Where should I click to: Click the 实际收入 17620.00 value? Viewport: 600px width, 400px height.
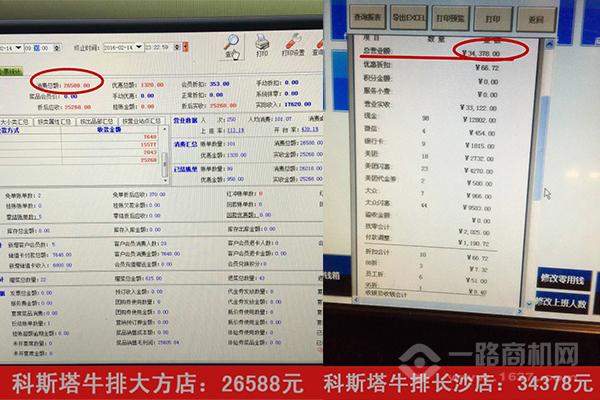point(298,104)
